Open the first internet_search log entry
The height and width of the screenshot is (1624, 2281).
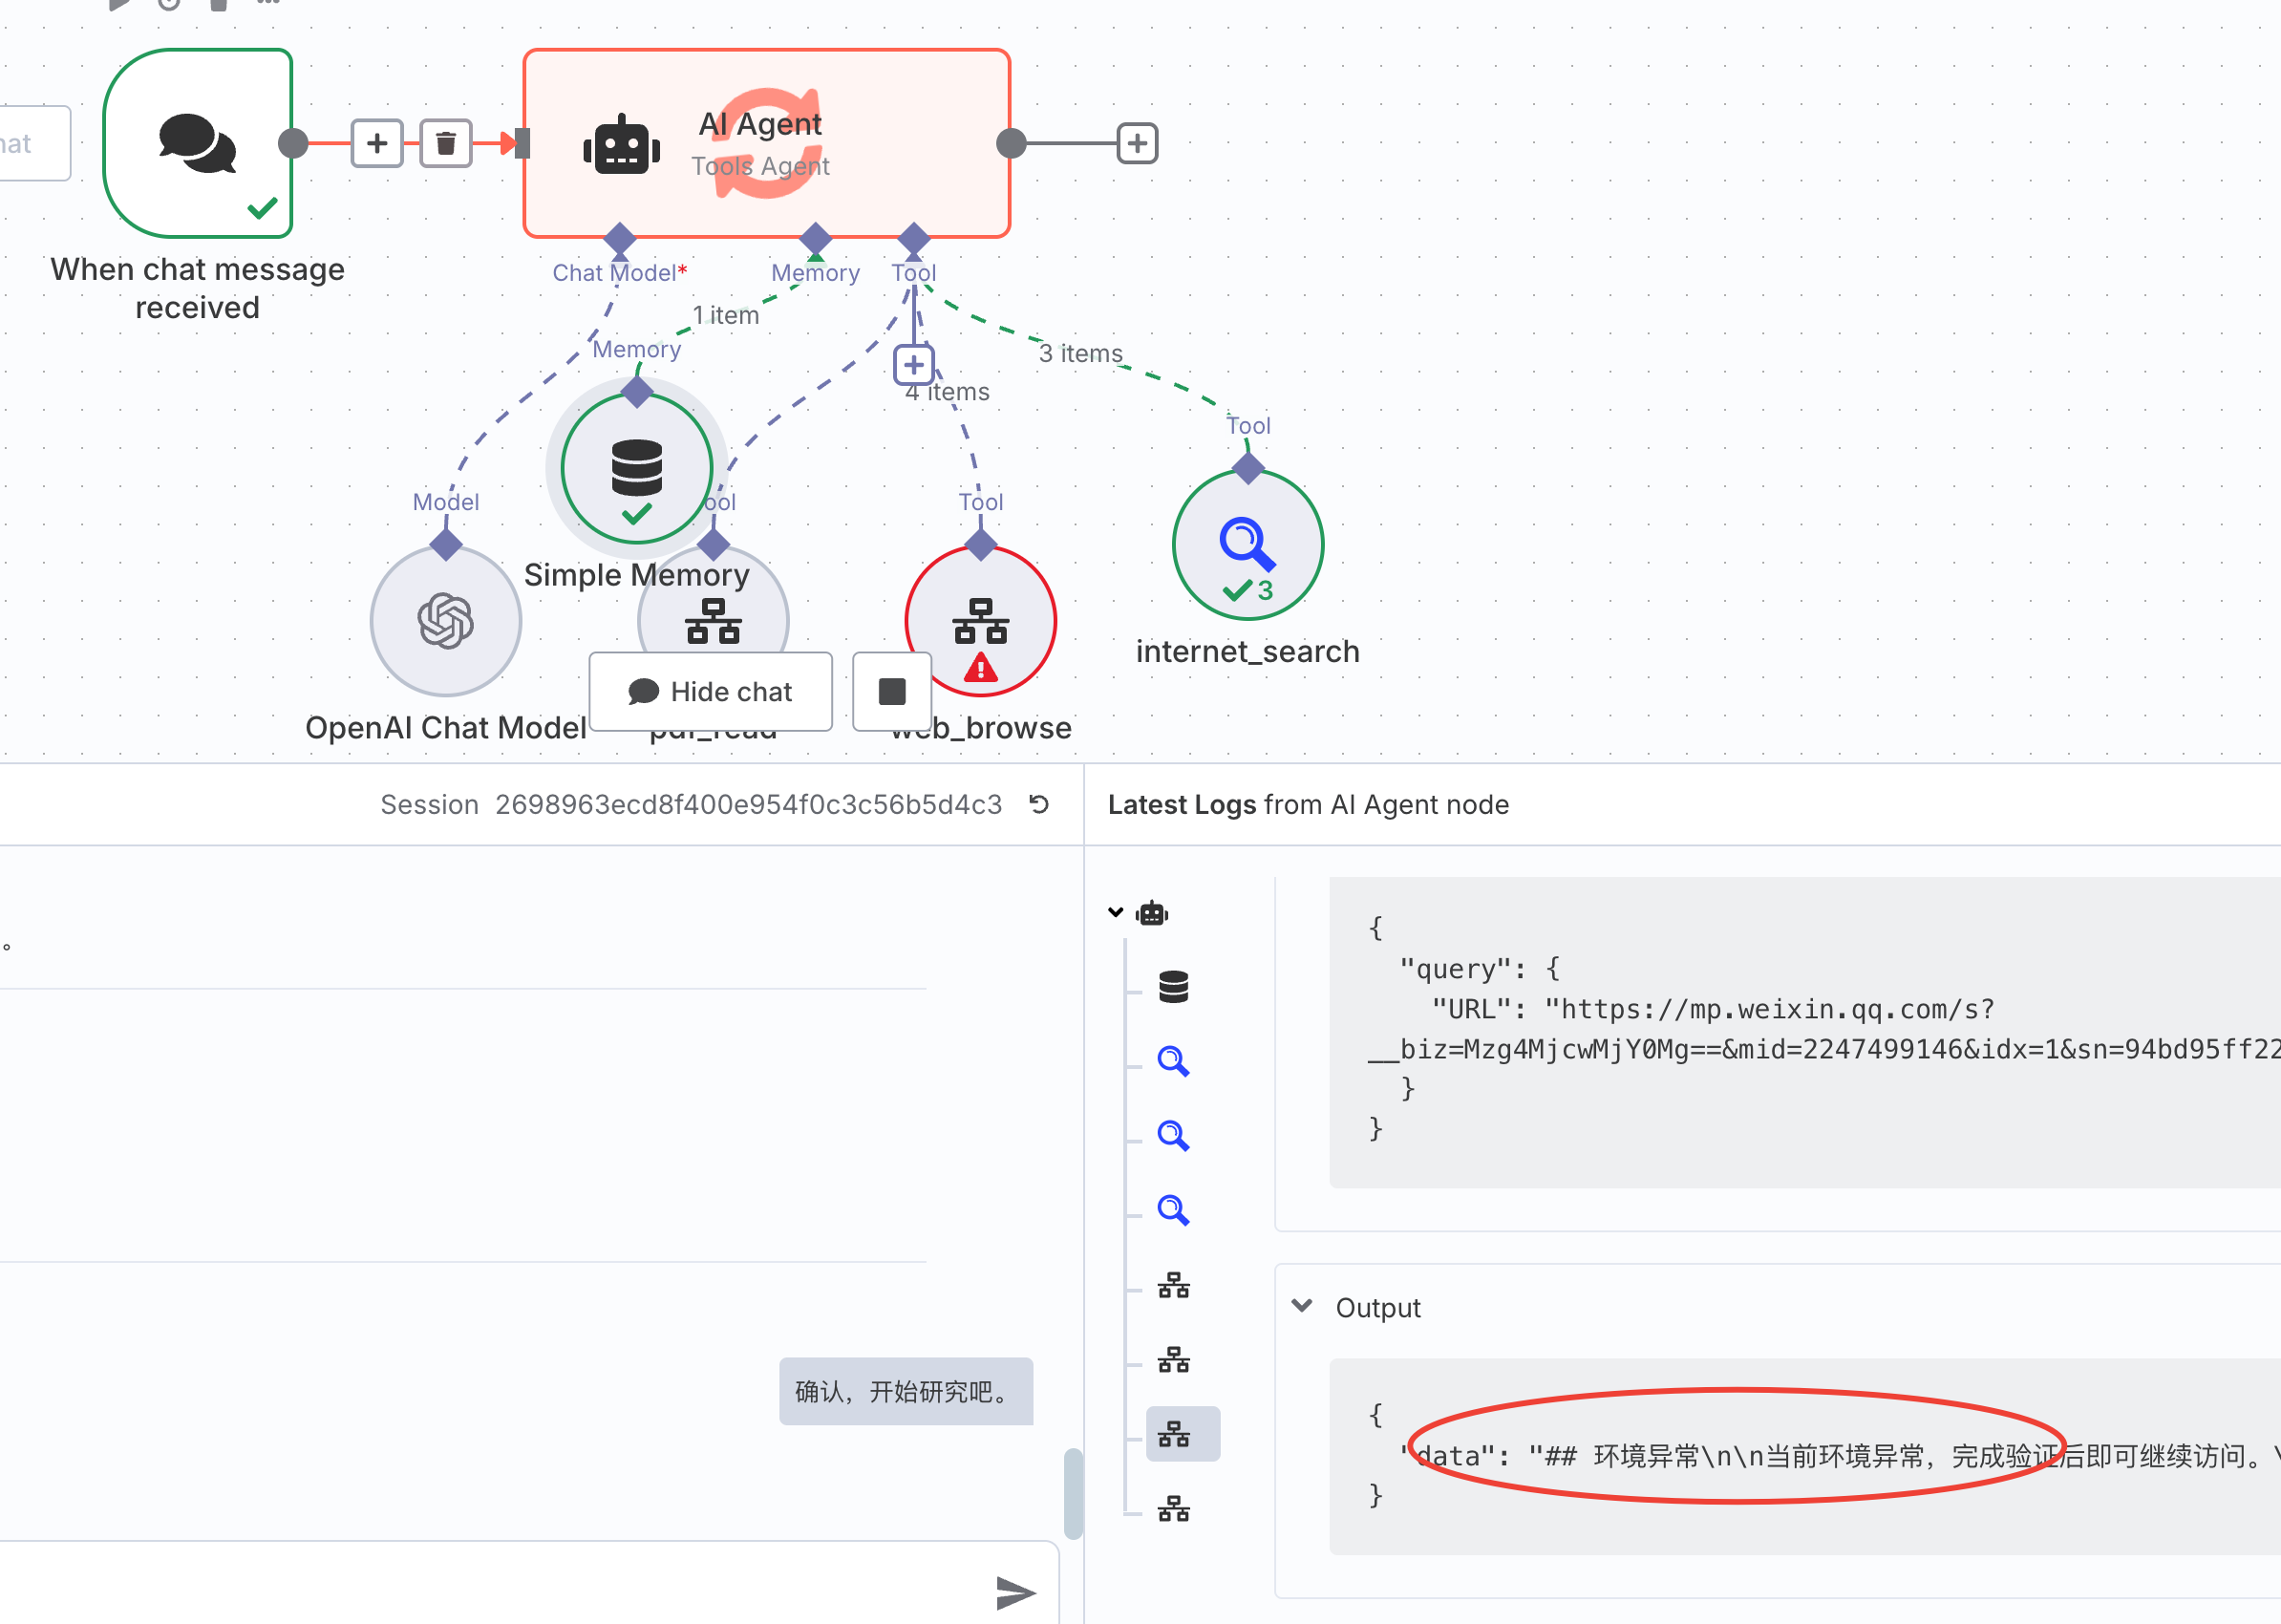click(x=1174, y=1061)
